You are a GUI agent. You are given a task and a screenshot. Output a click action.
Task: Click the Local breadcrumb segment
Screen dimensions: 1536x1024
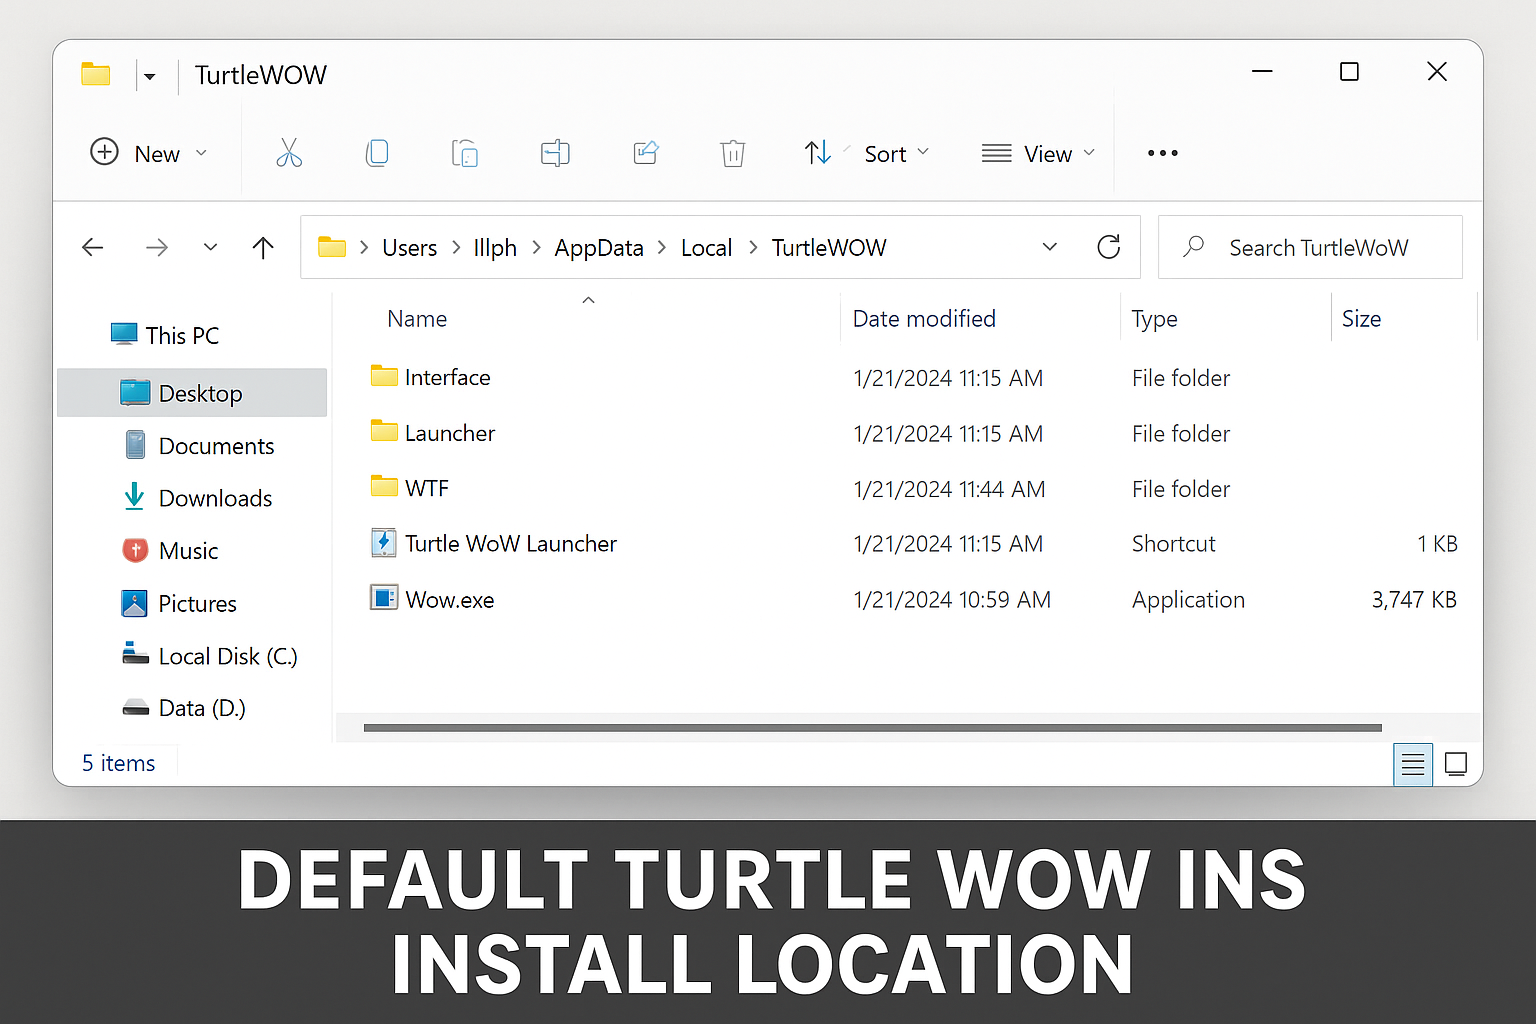706,248
